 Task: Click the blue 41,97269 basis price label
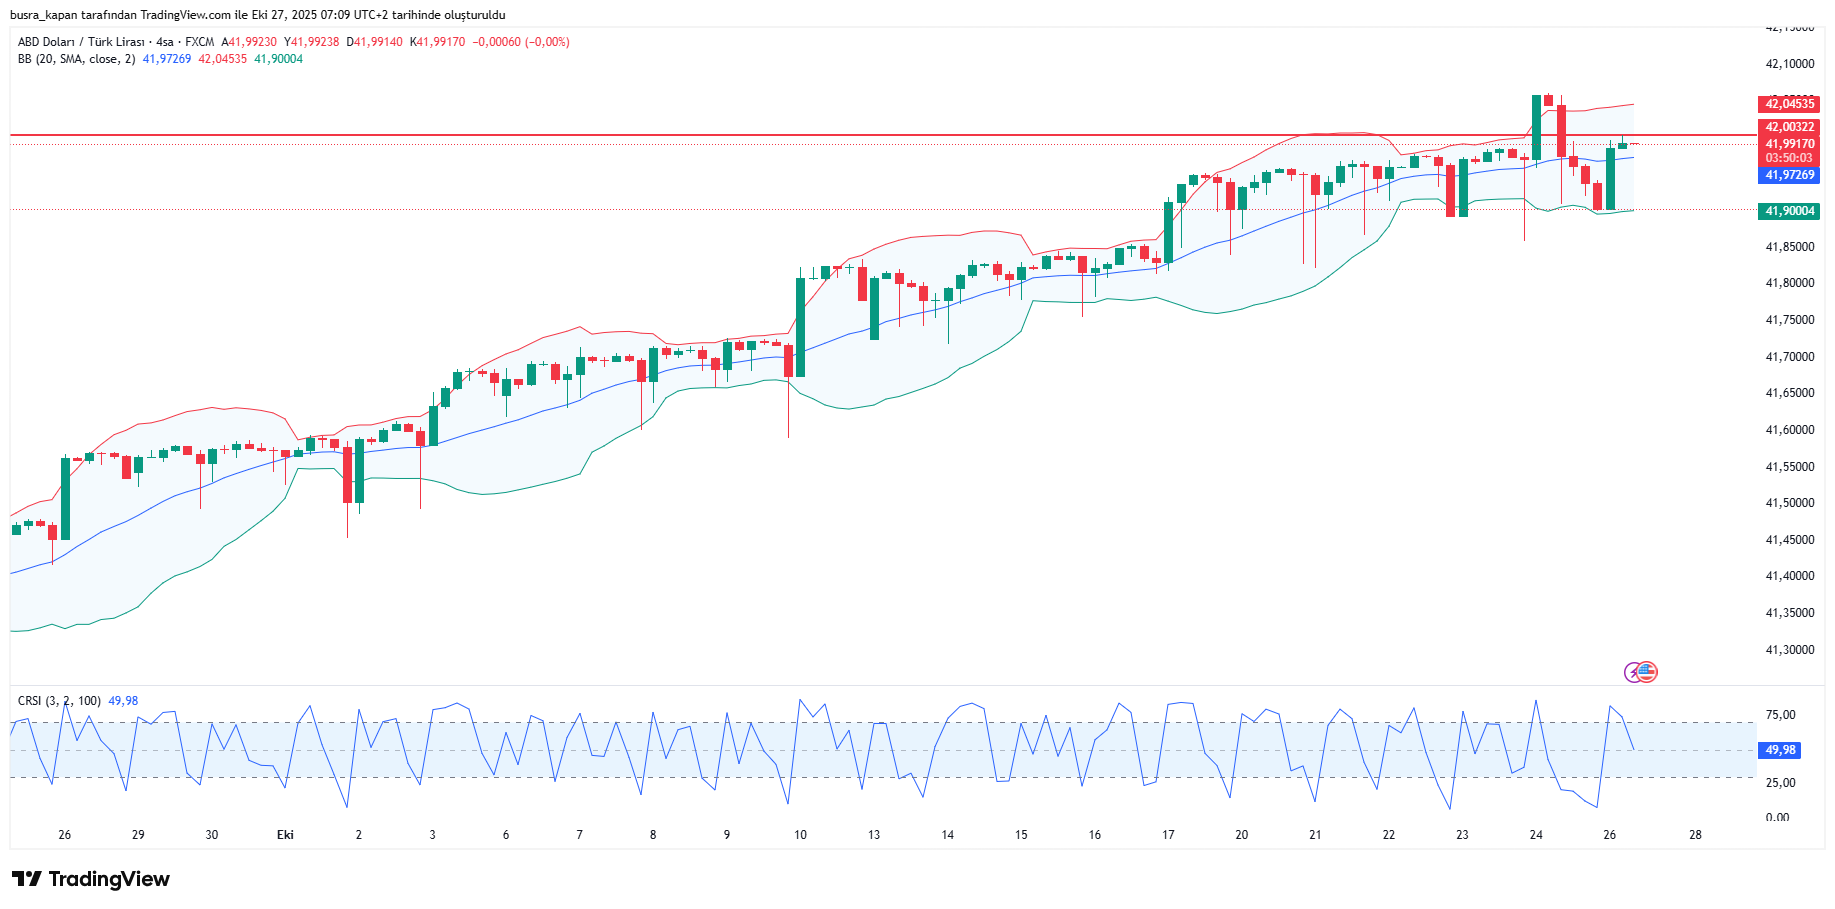click(x=1789, y=175)
